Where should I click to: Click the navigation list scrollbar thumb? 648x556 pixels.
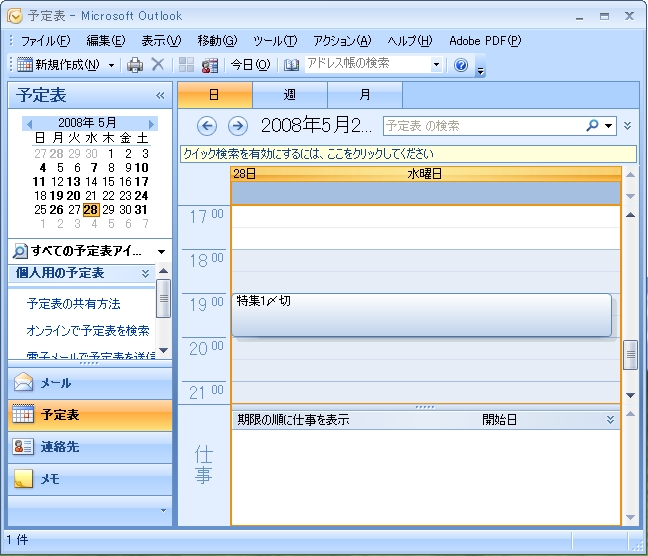[164, 298]
